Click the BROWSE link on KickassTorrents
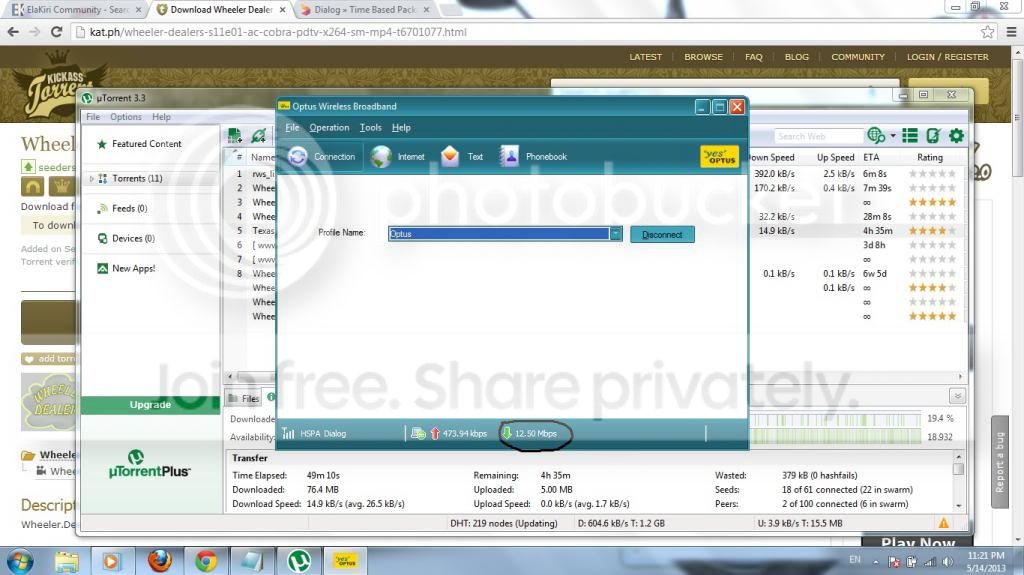The image size is (1024, 575). [x=703, y=57]
